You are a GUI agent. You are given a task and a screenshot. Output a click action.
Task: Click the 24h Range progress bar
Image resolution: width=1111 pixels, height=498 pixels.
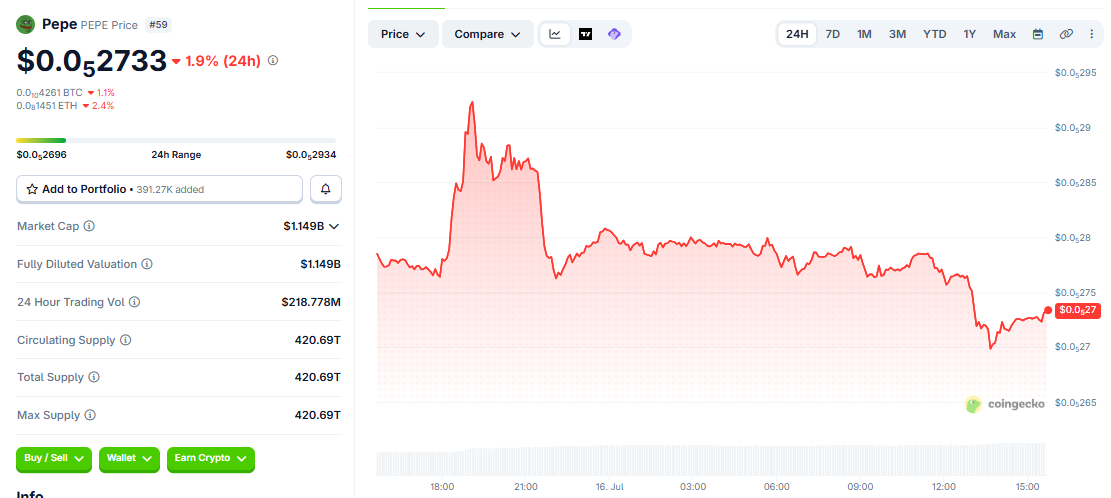[176, 140]
